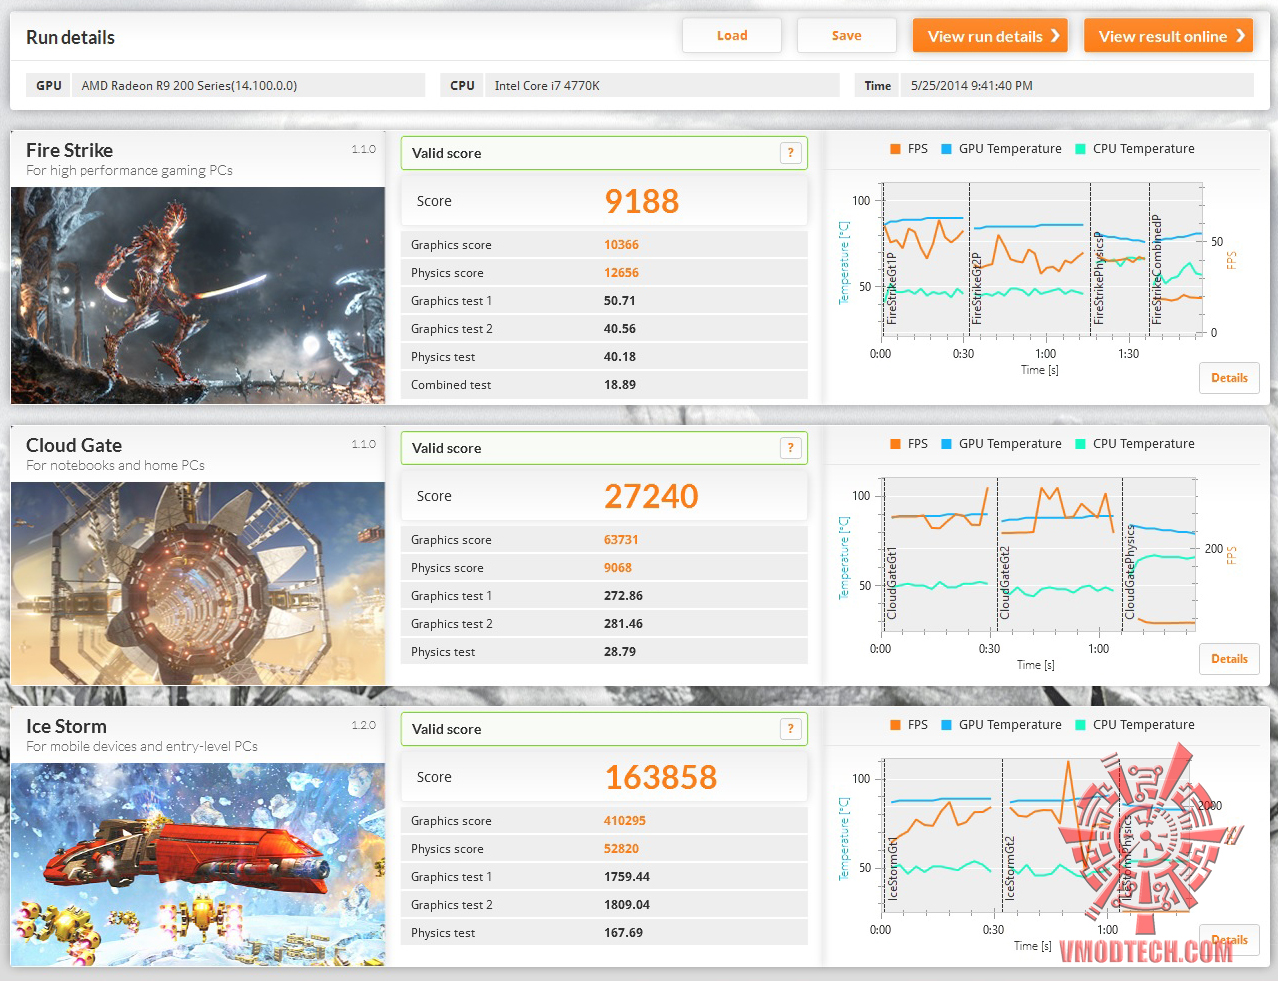Click the Cloud Gate benchmark thumbnail
This screenshot has height=981, width=1278.
point(198,584)
